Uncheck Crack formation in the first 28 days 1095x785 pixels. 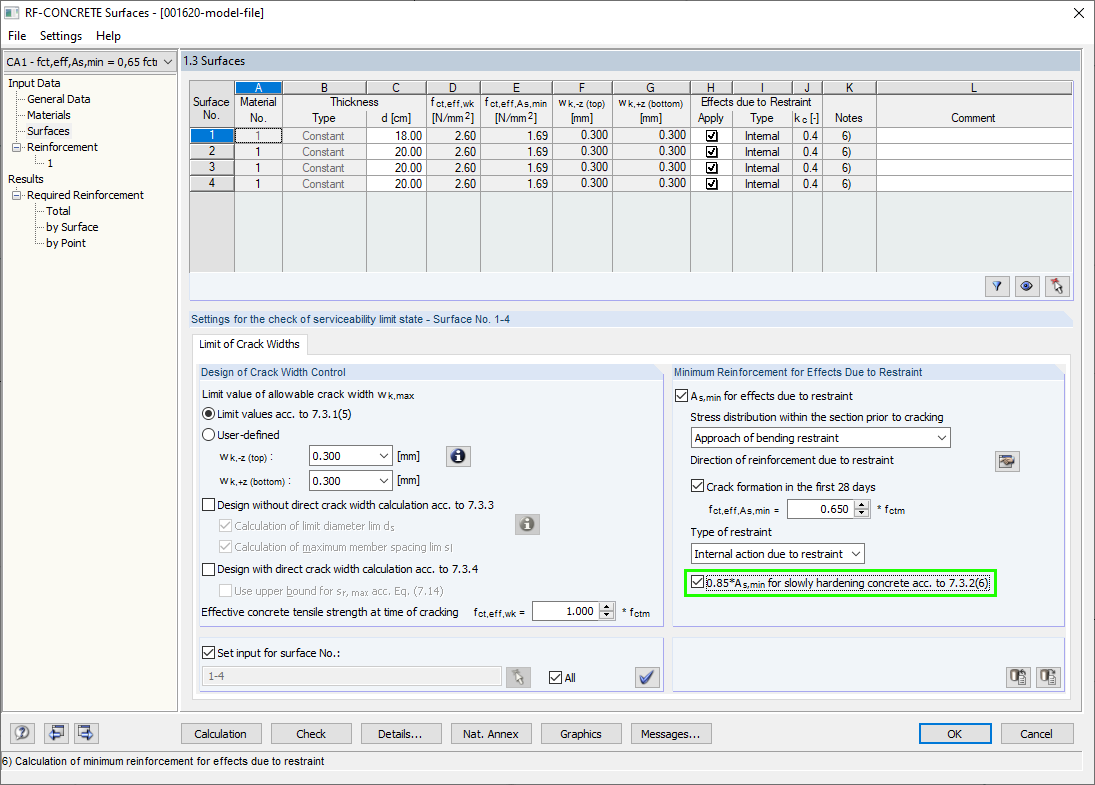coord(696,486)
